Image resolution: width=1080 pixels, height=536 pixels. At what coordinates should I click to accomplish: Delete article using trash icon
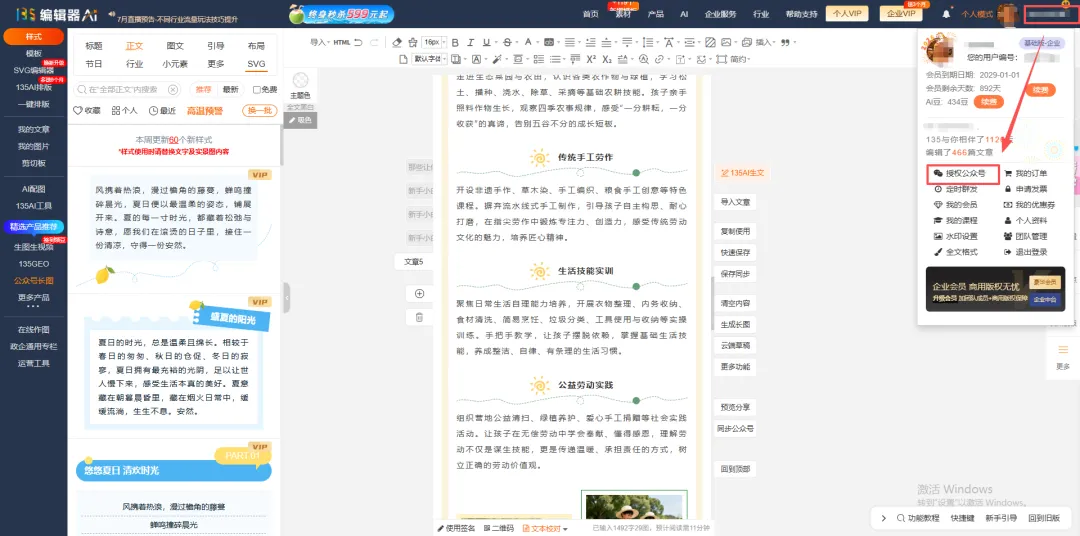click(x=419, y=317)
